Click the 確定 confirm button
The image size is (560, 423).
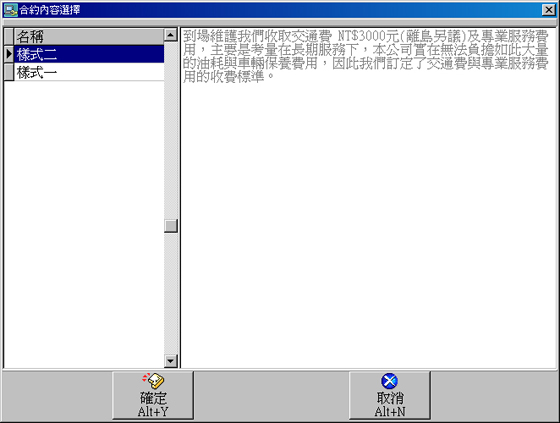(153, 395)
